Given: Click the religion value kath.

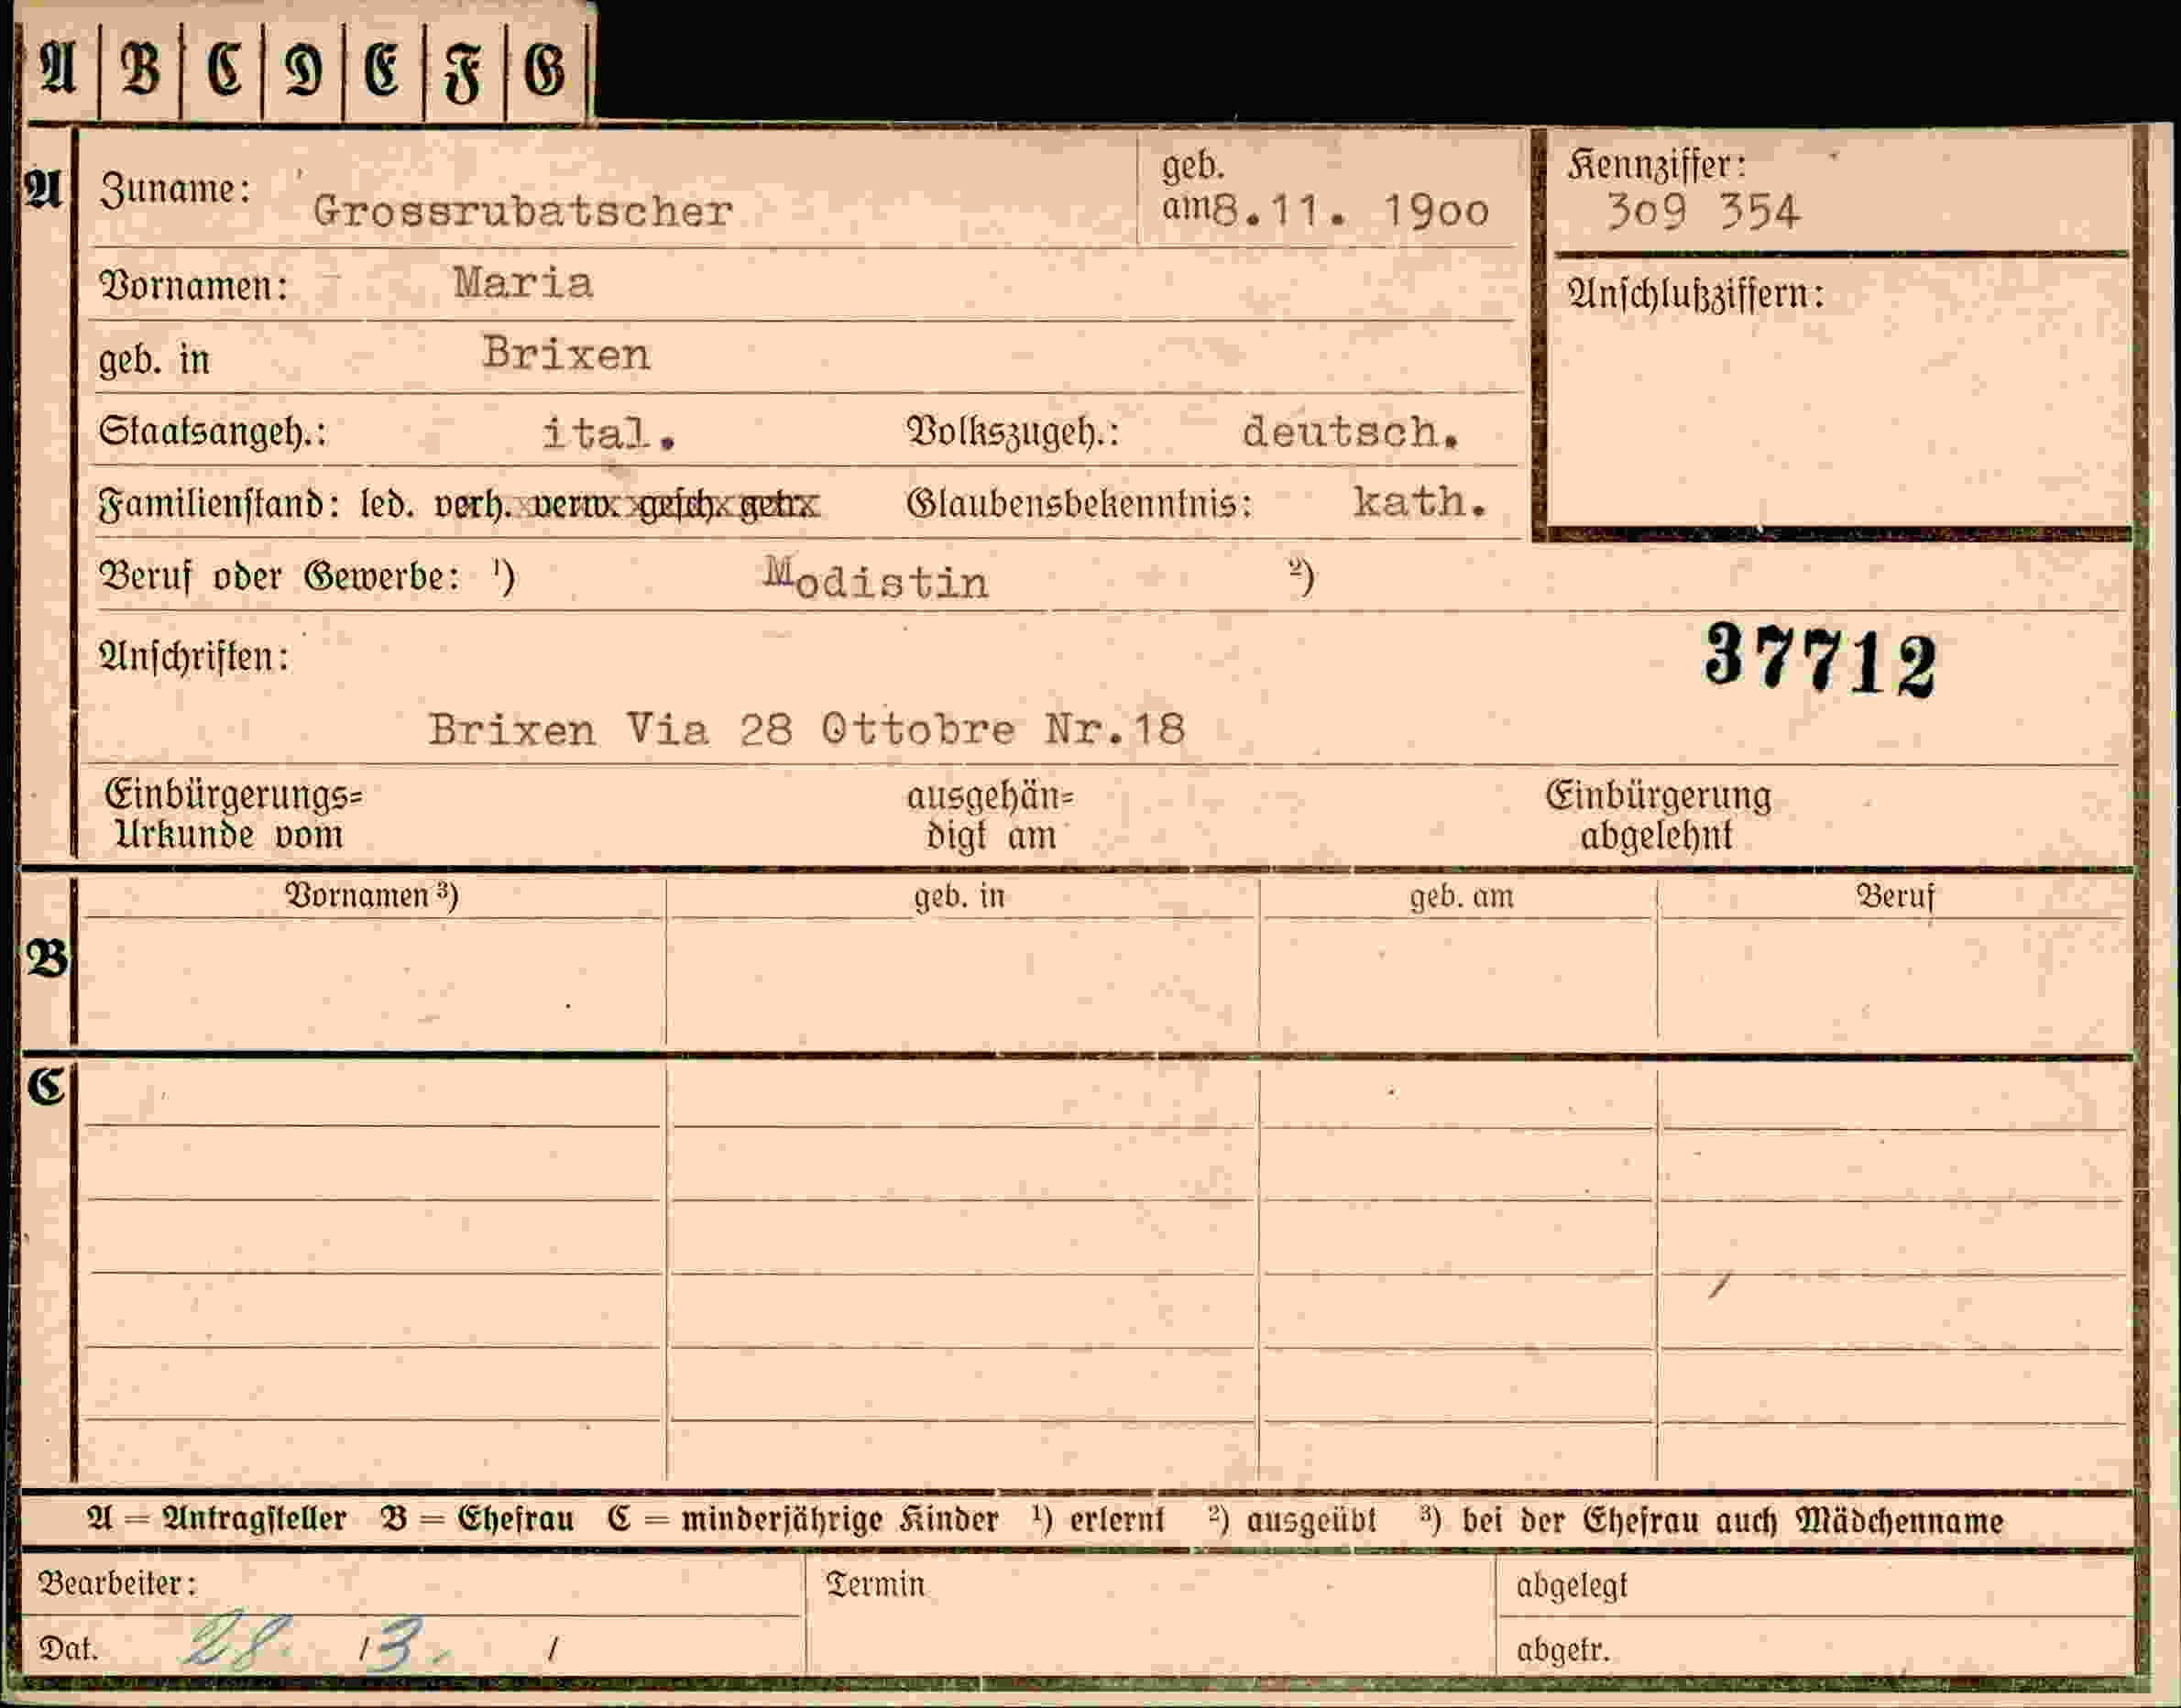Looking at the screenshot, I should [x=1420, y=501].
